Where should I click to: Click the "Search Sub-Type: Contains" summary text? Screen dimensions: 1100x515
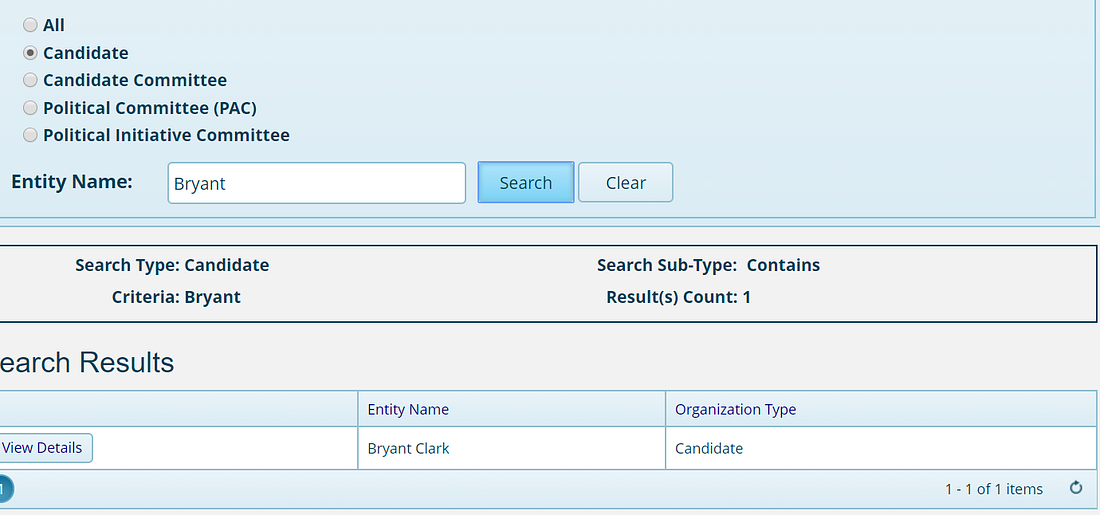(x=708, y=265)
